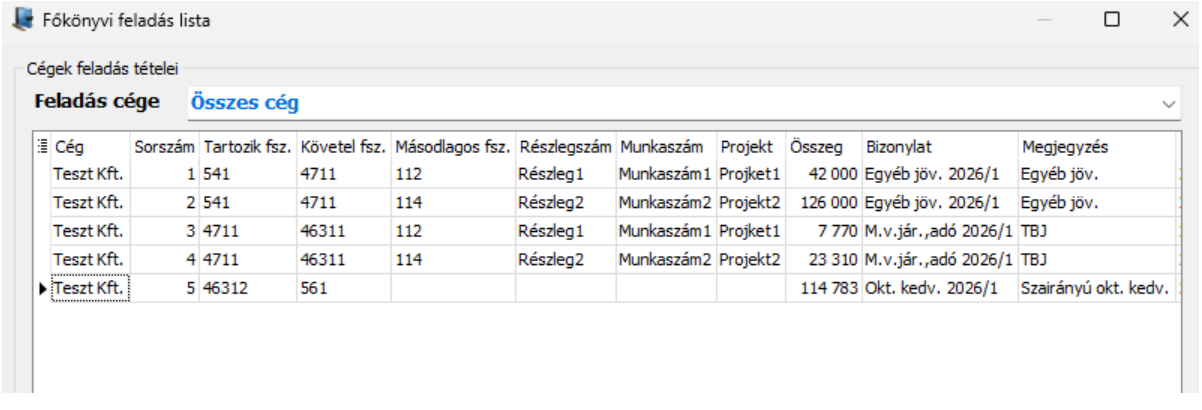Open the Feladás cége dropdown arrow
Screen dimensions: 1202x410
pyautogui.click(x=1167, y=103)
